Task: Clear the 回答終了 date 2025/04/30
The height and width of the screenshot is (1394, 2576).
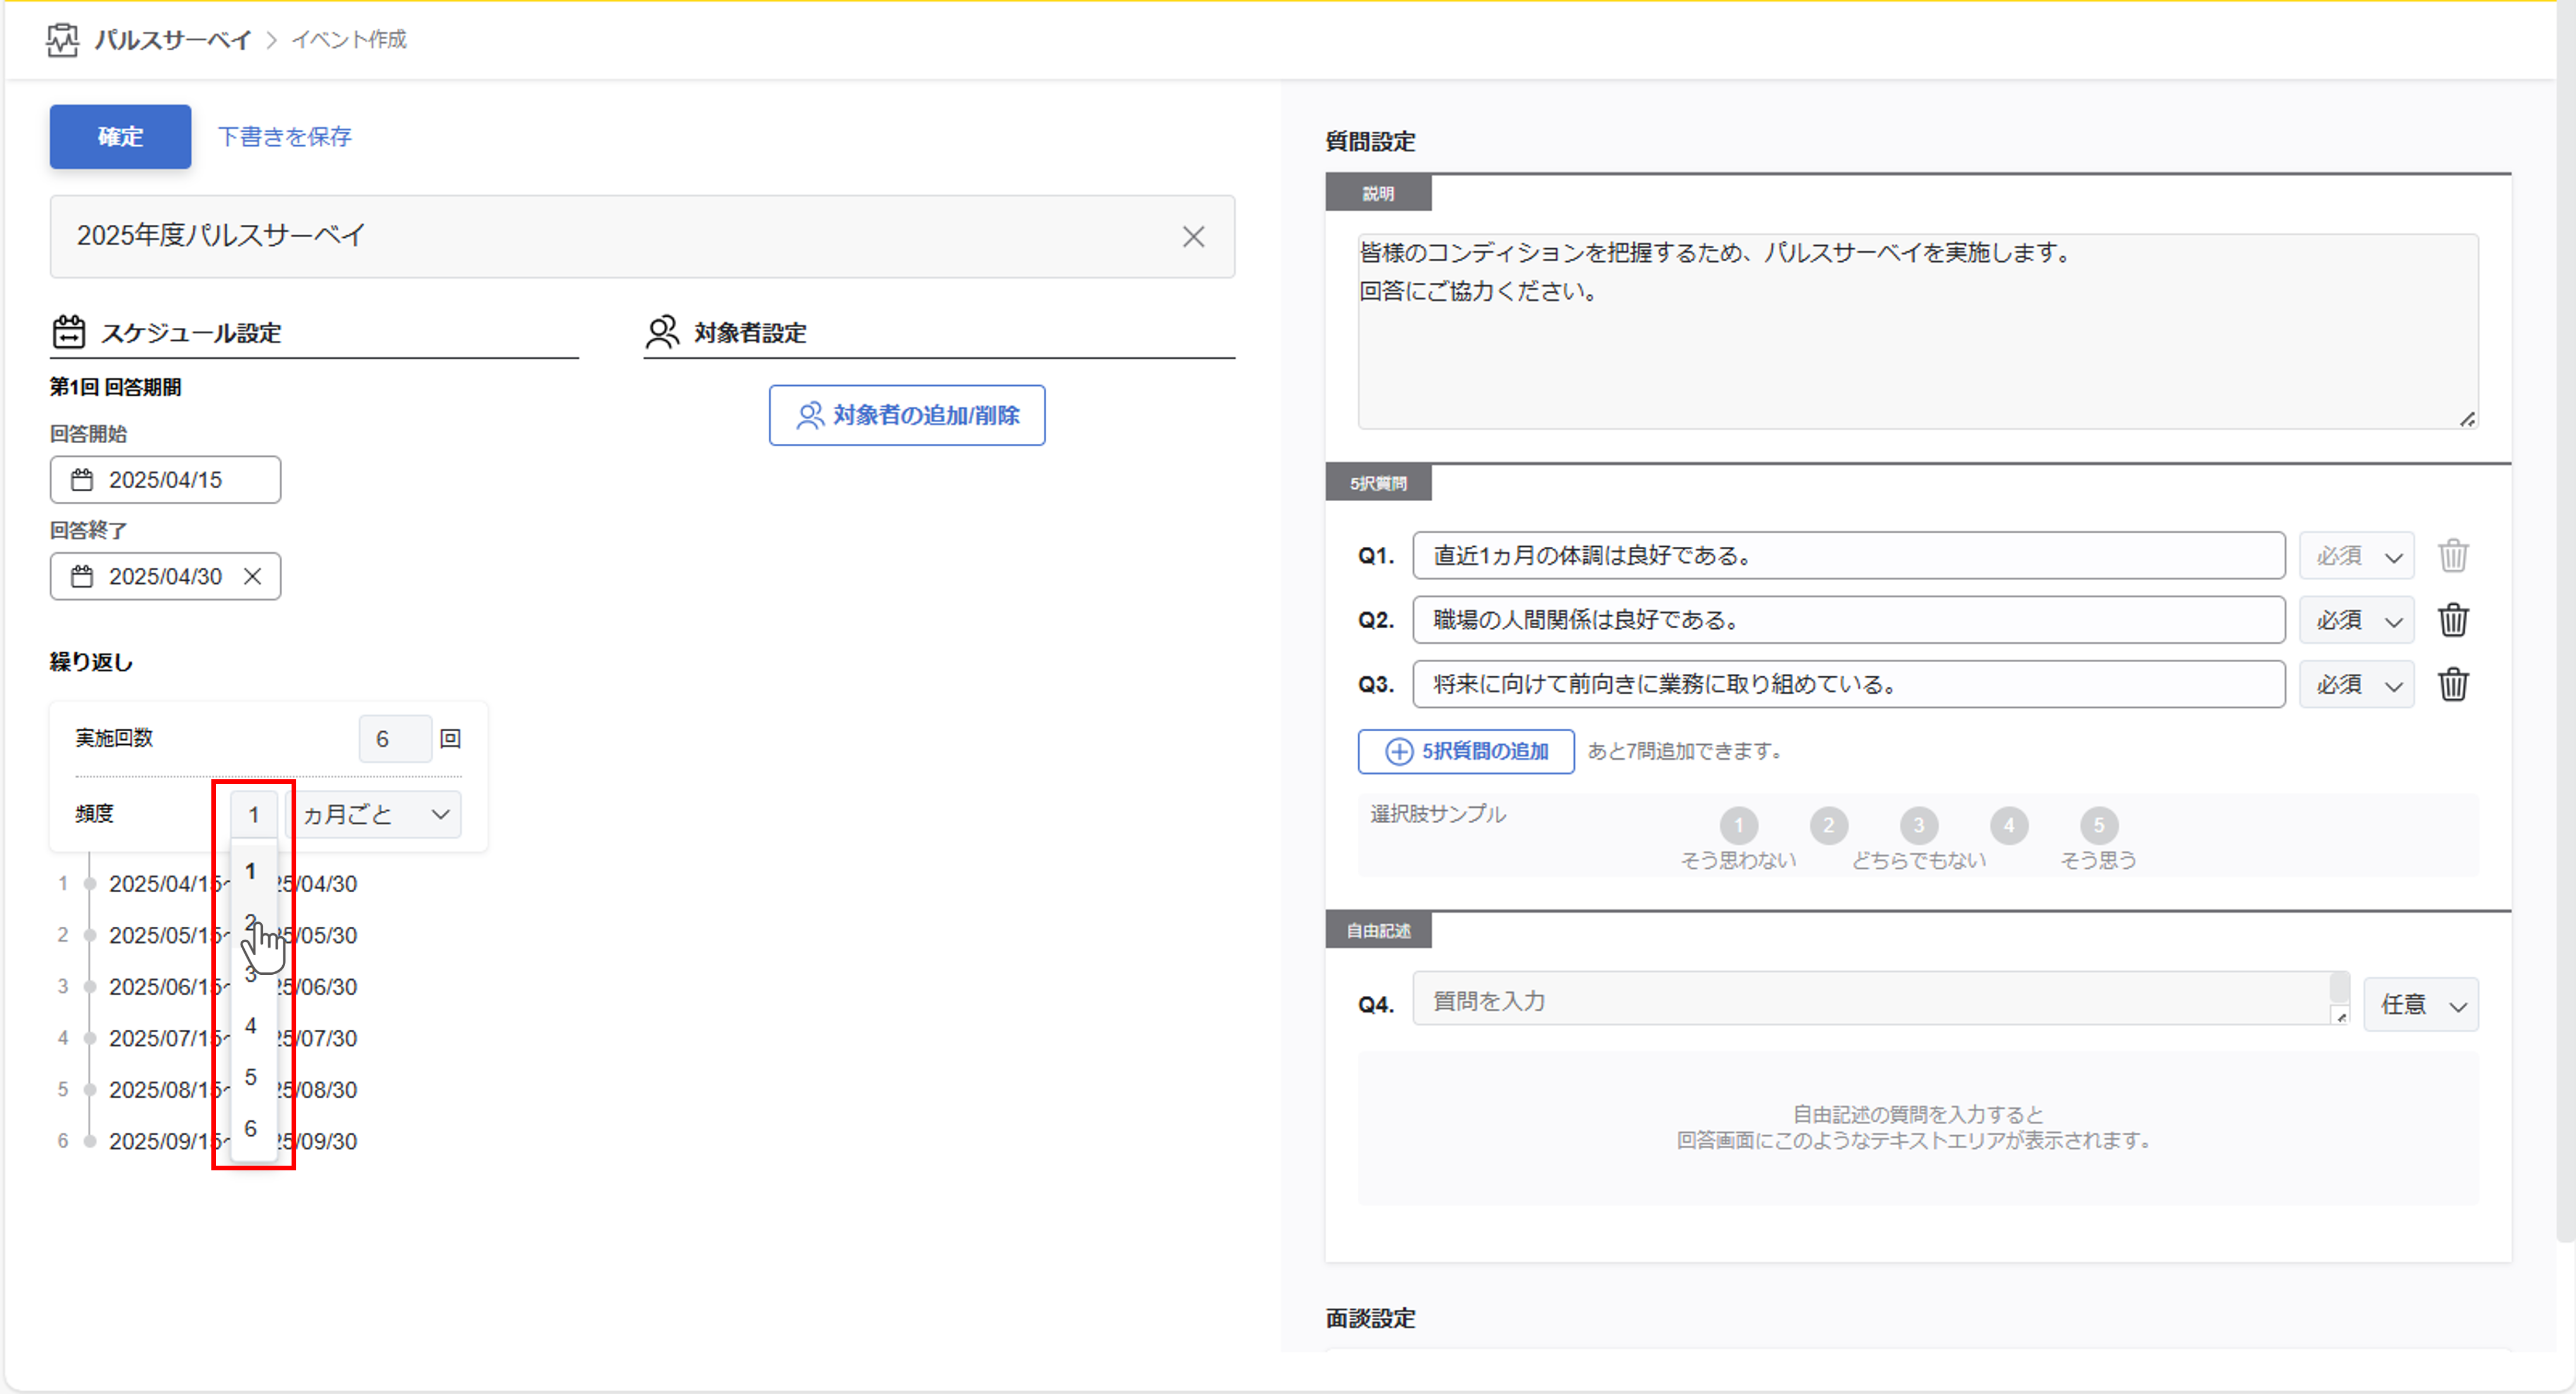Action: coord(253,577)
